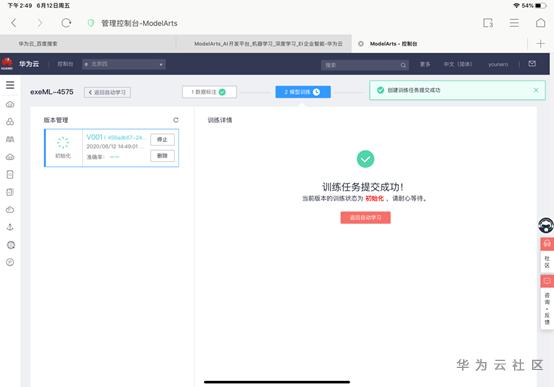
Task: Open the circled check sidebar icon
Action: [x=10, y=262]
